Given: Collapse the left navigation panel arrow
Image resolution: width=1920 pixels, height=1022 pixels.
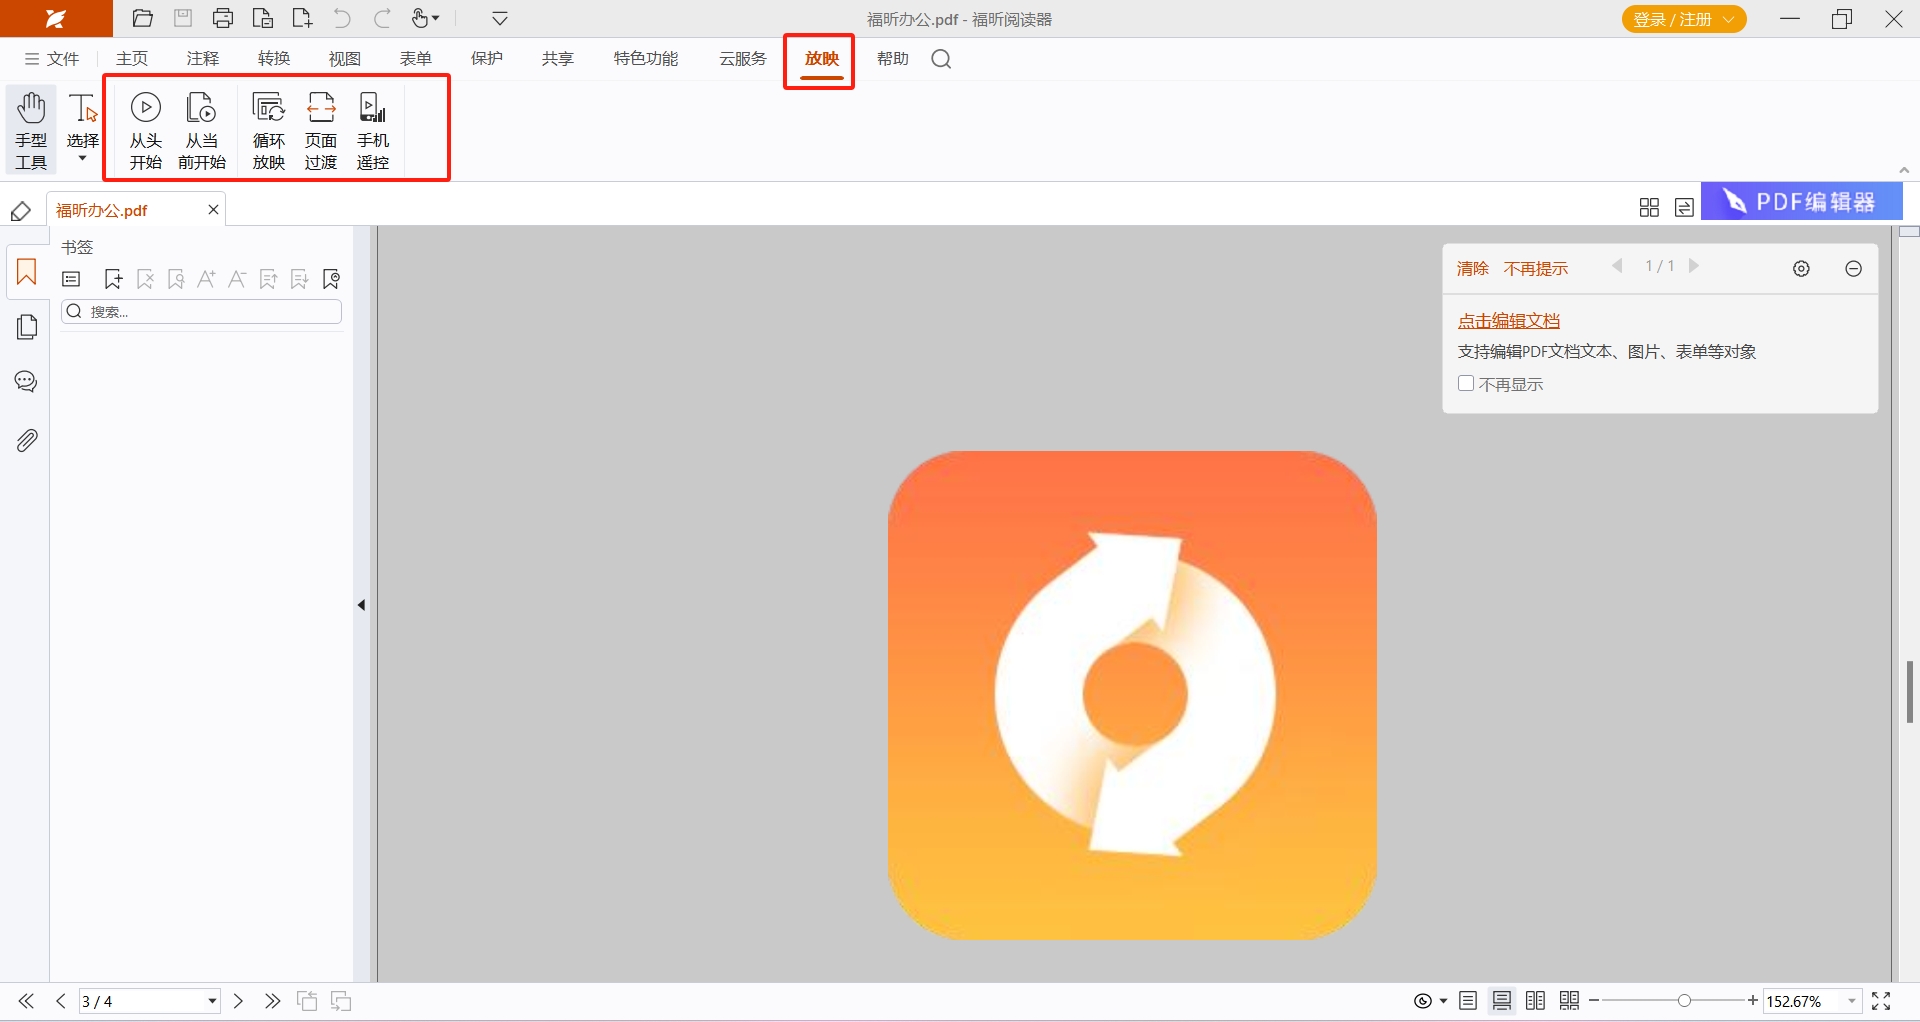Looking at the screenshot, I should point(361,605).
